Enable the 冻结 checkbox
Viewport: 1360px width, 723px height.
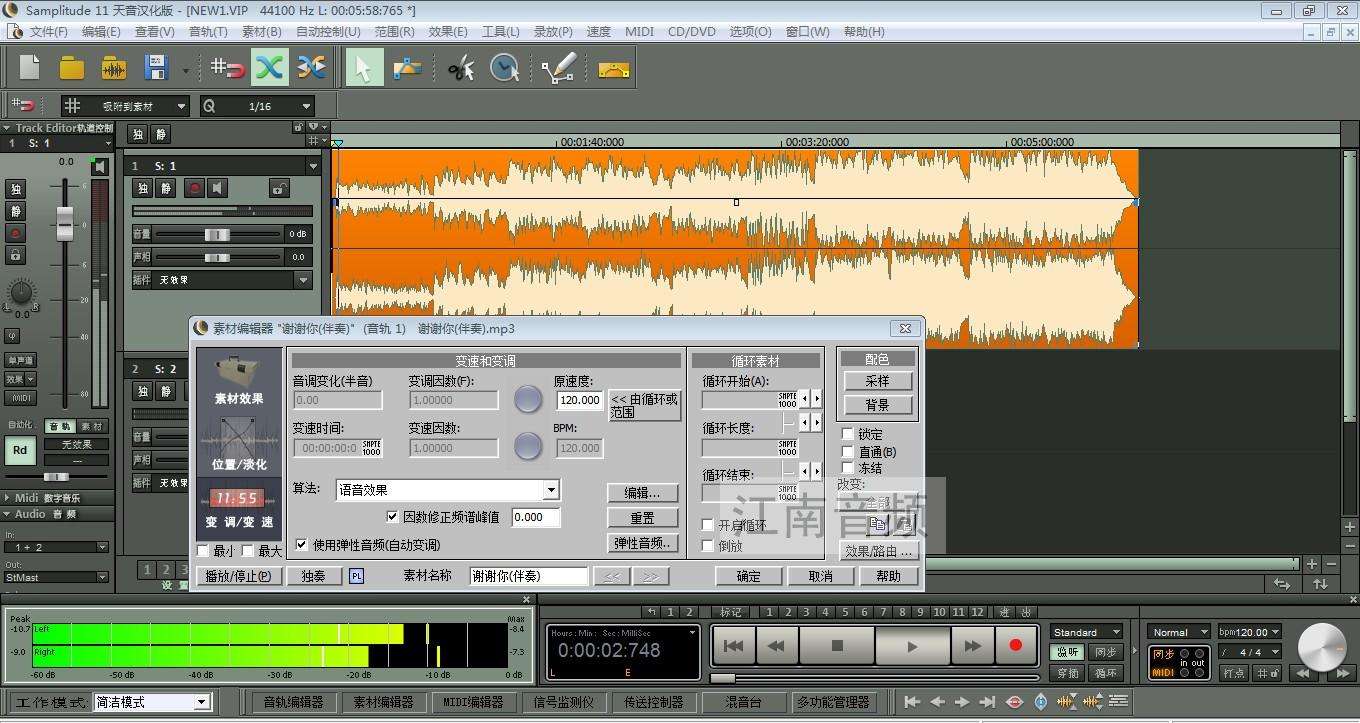click(848, 468)
